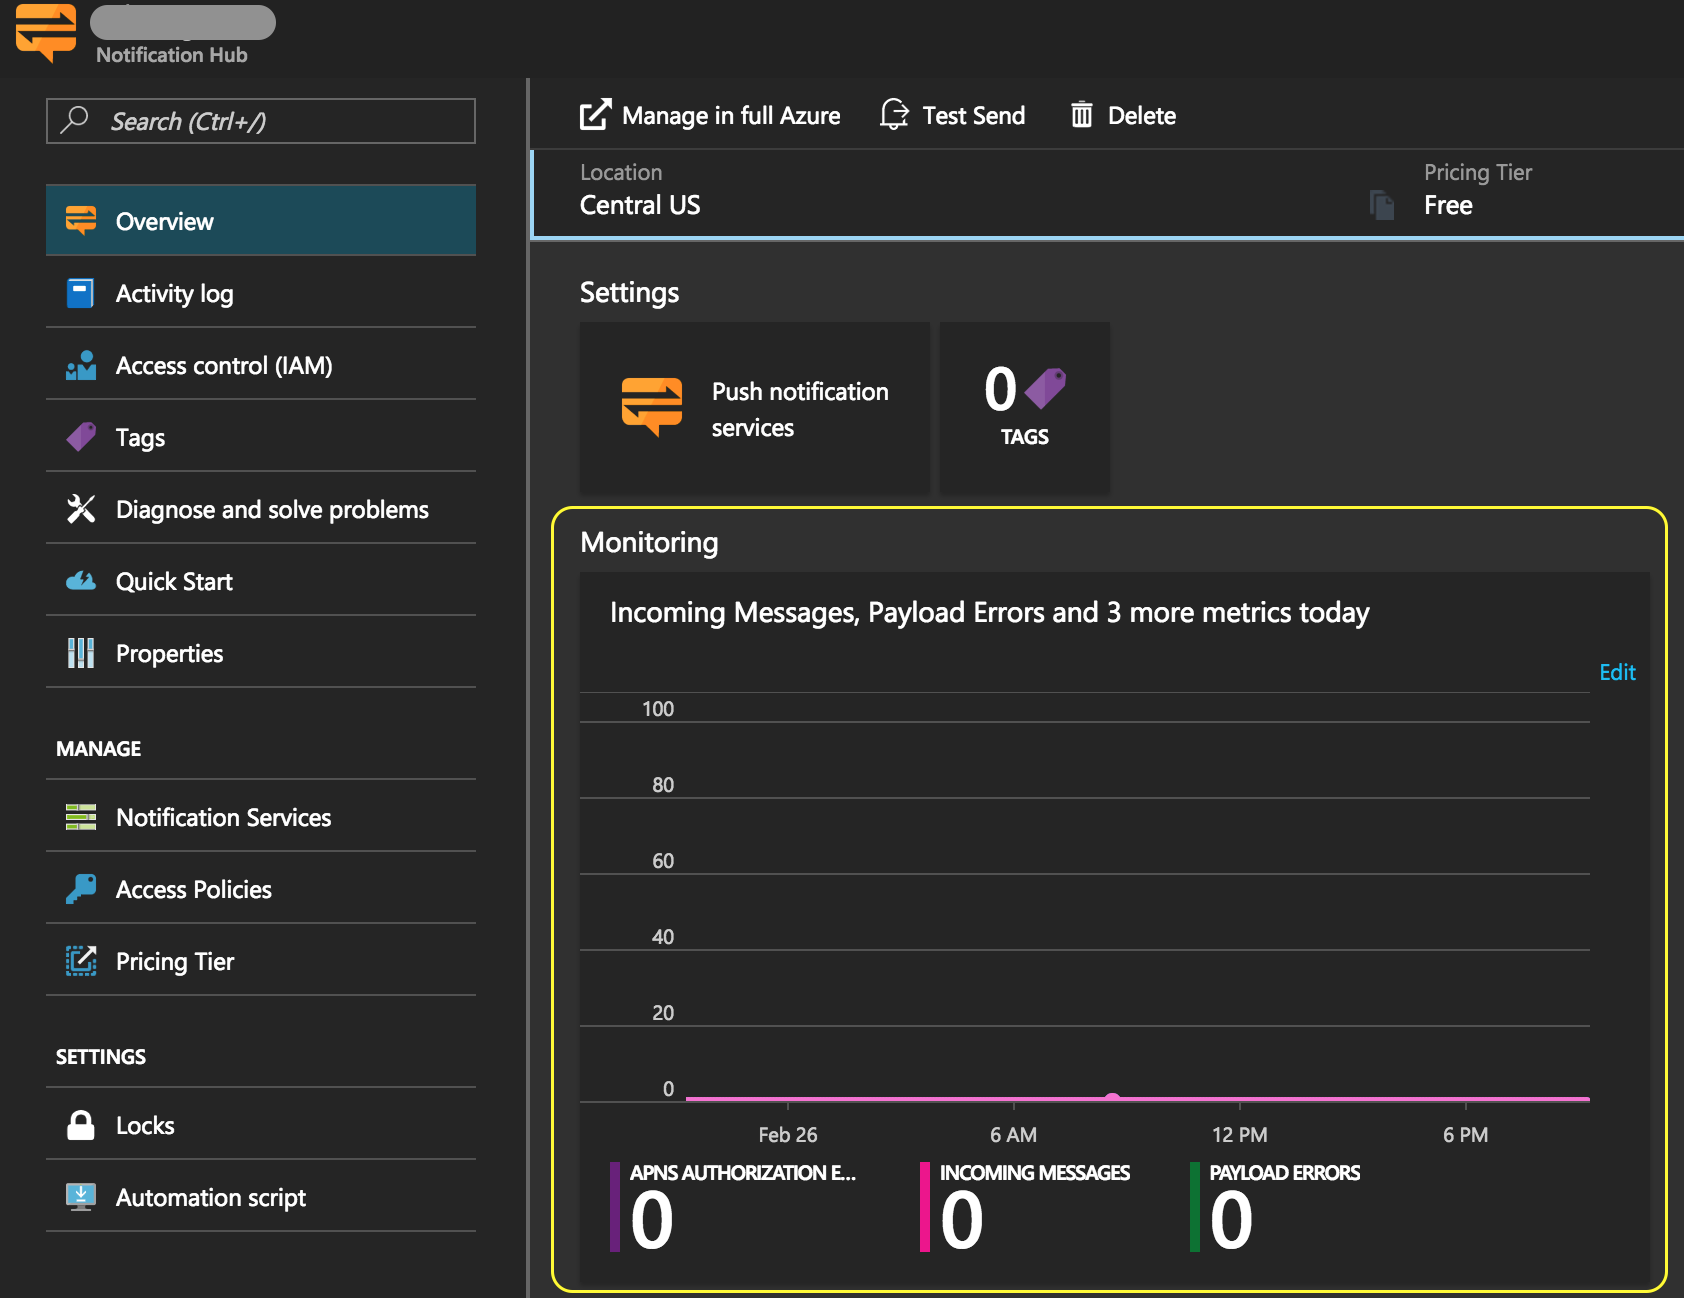Click the pink Incoming Messages legend swatch

(x=925, y=1207)
